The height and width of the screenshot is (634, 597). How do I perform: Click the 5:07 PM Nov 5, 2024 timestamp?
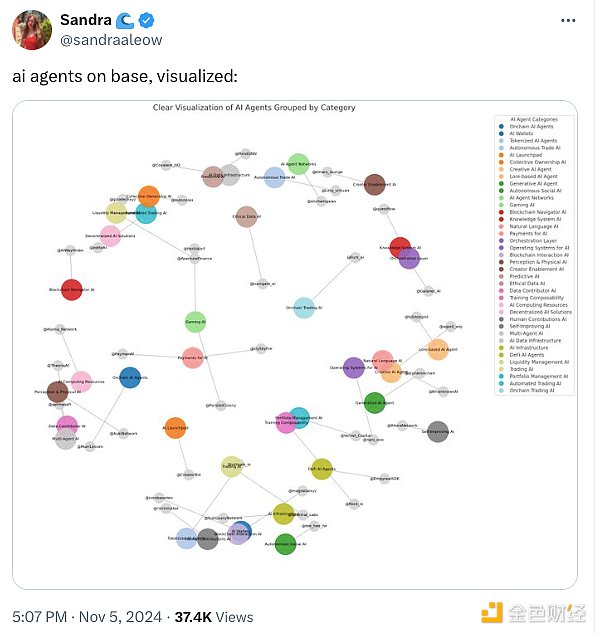tap(87, 617)
